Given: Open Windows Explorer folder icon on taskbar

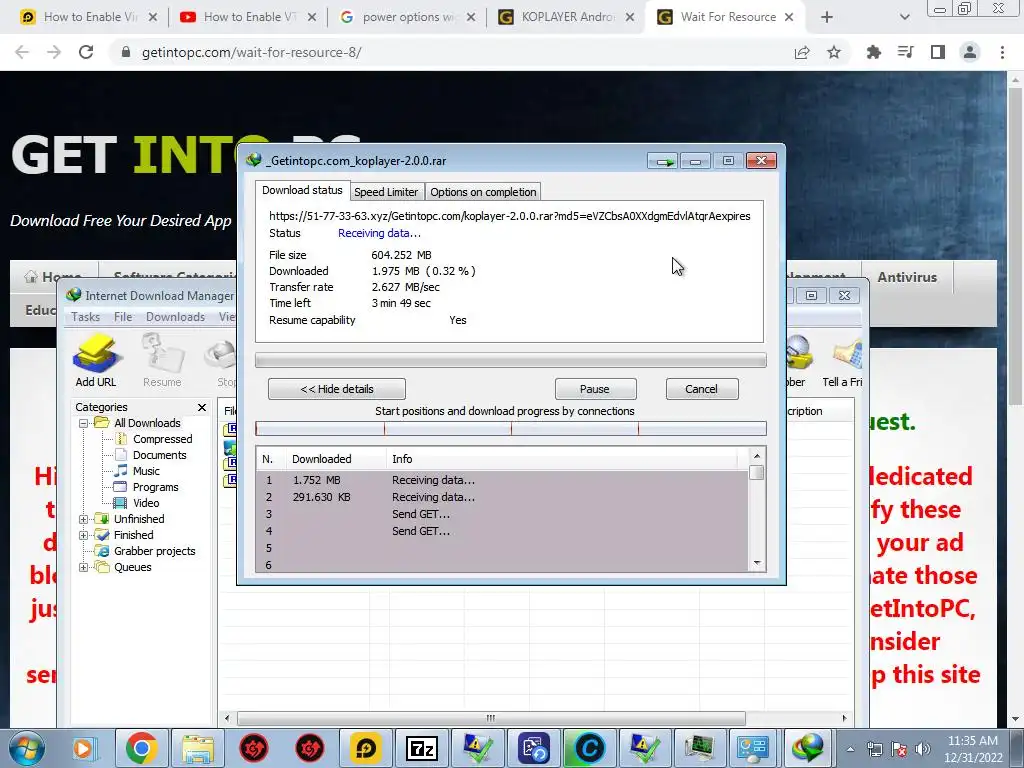Looking at the screenshot, I should coord(197,748).
